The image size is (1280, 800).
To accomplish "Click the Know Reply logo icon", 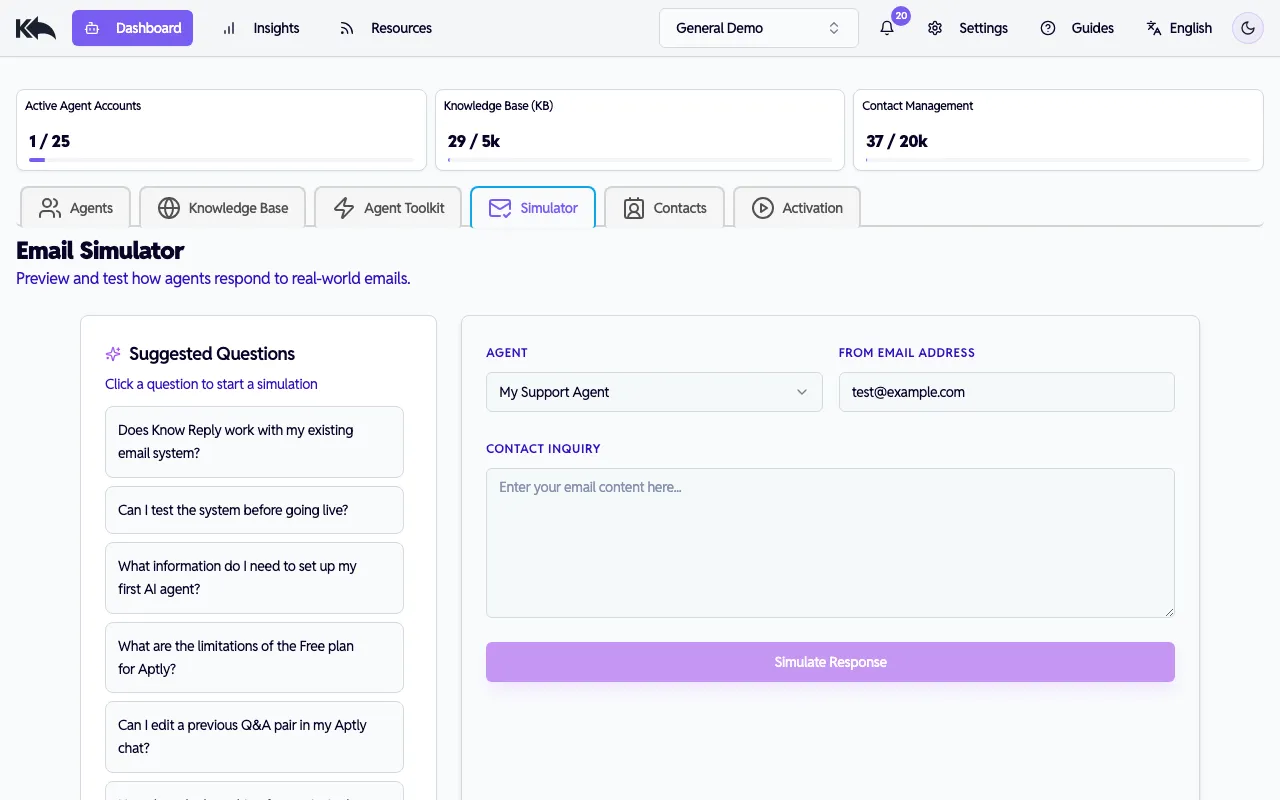I will 36,28.
